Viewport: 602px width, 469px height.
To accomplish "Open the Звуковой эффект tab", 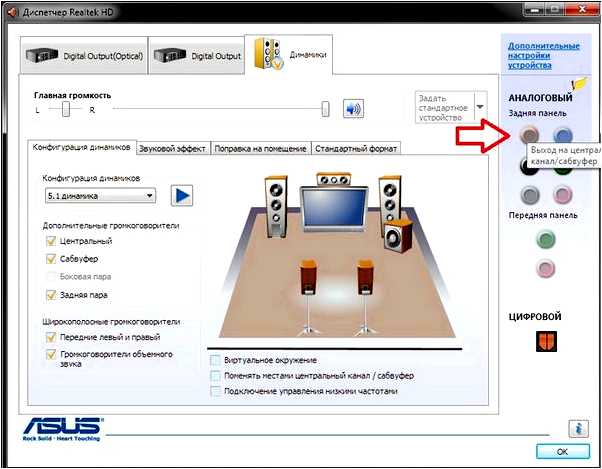I will [x=173, y=149].
